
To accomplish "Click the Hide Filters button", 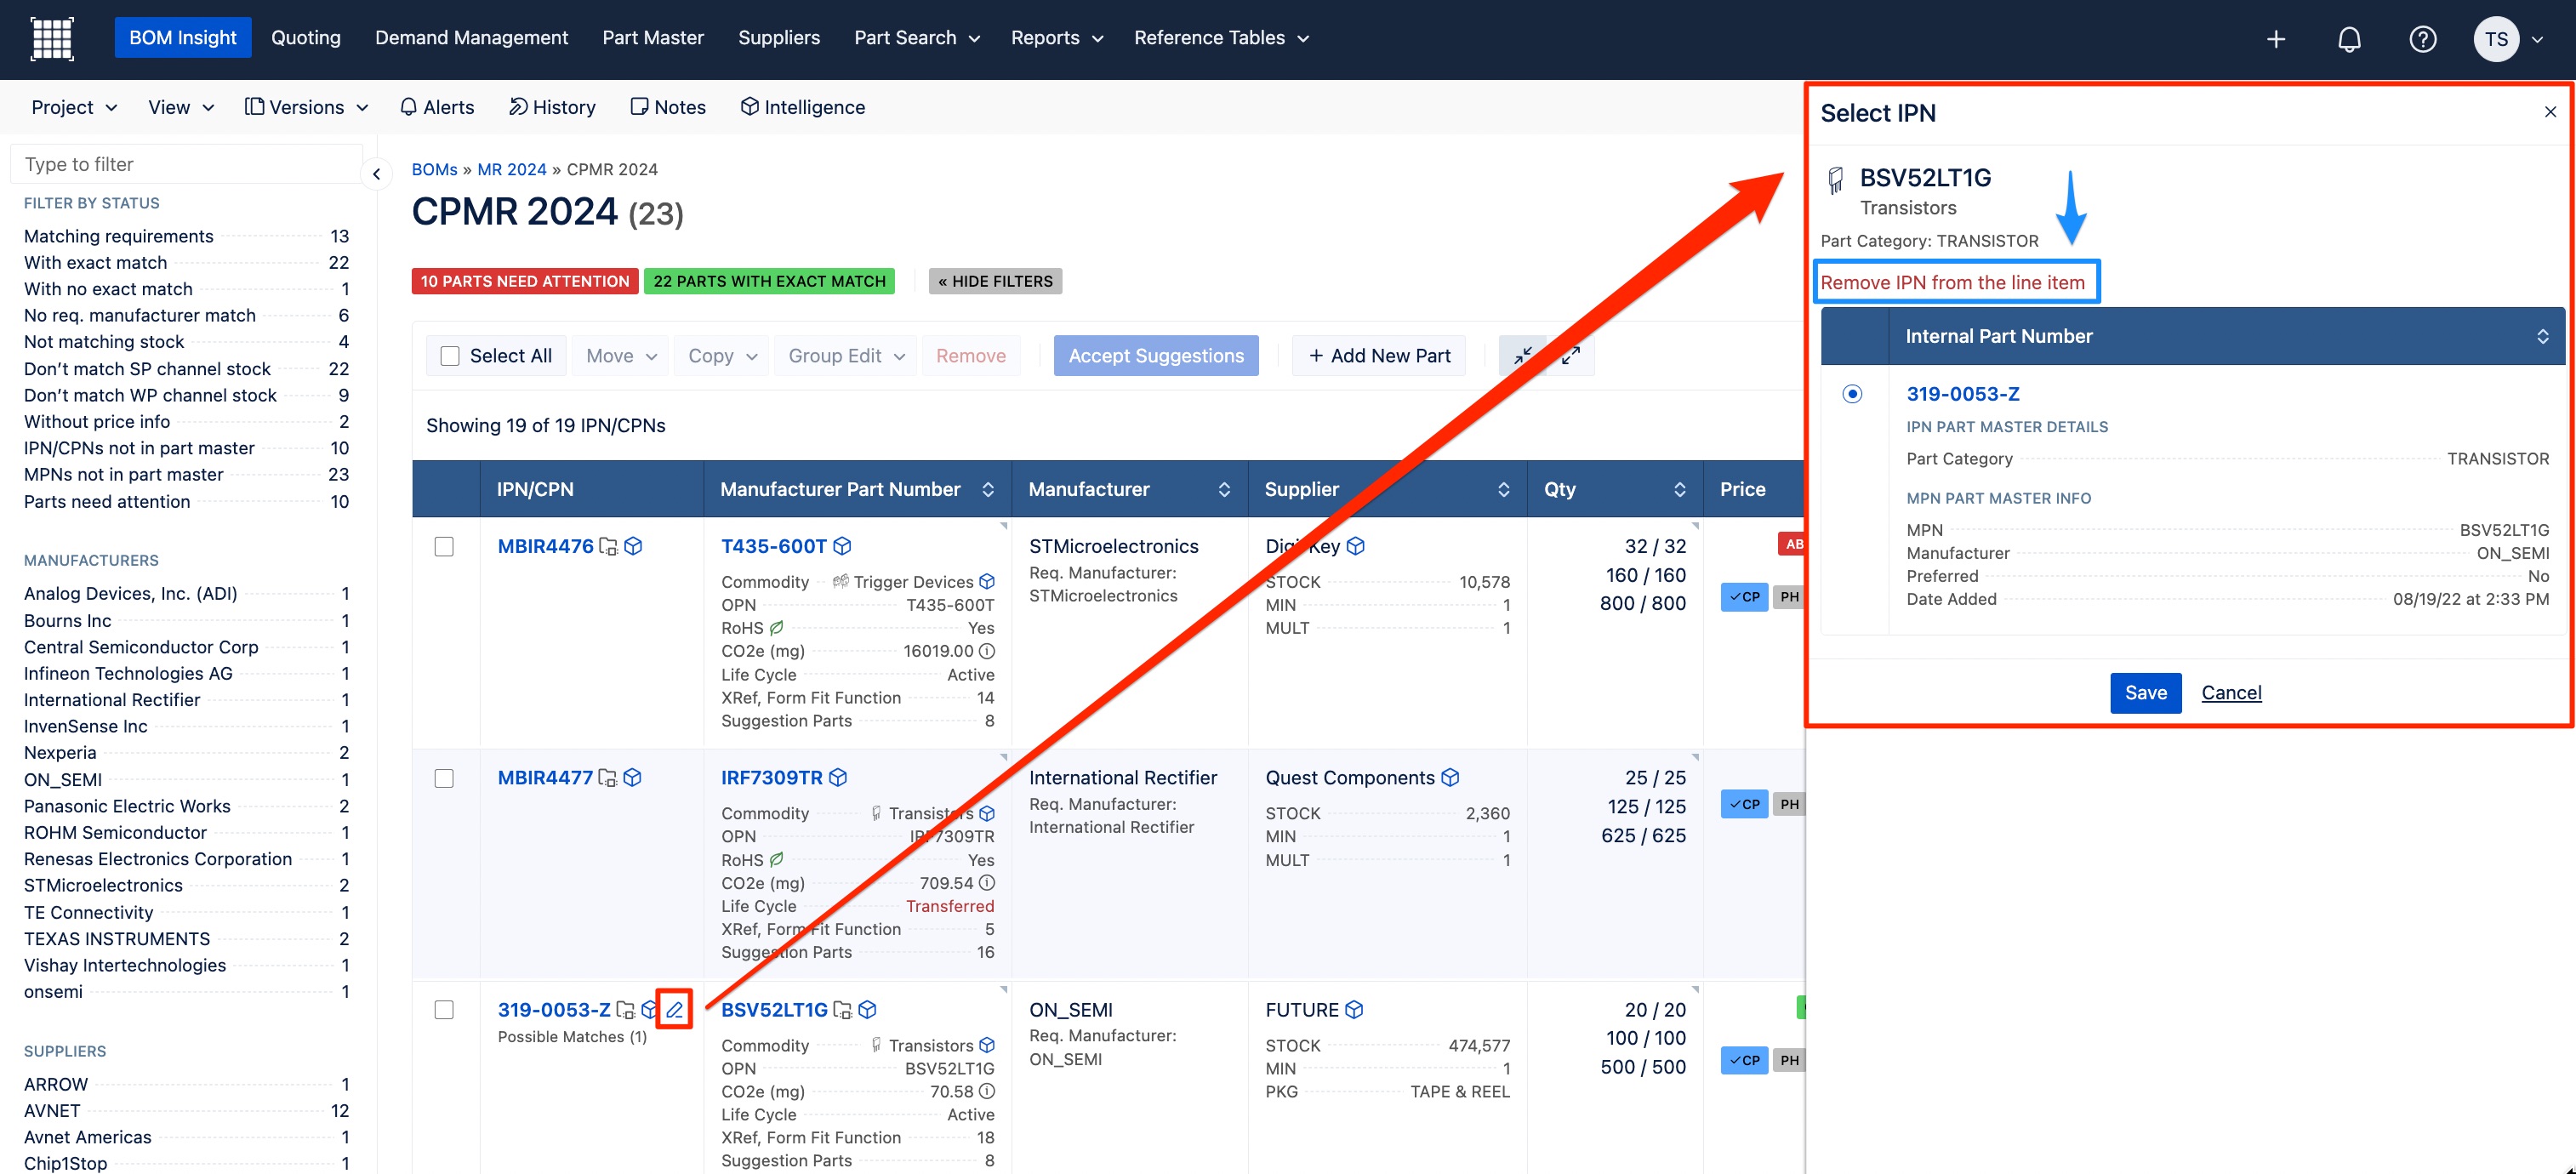I will point(995,282).
